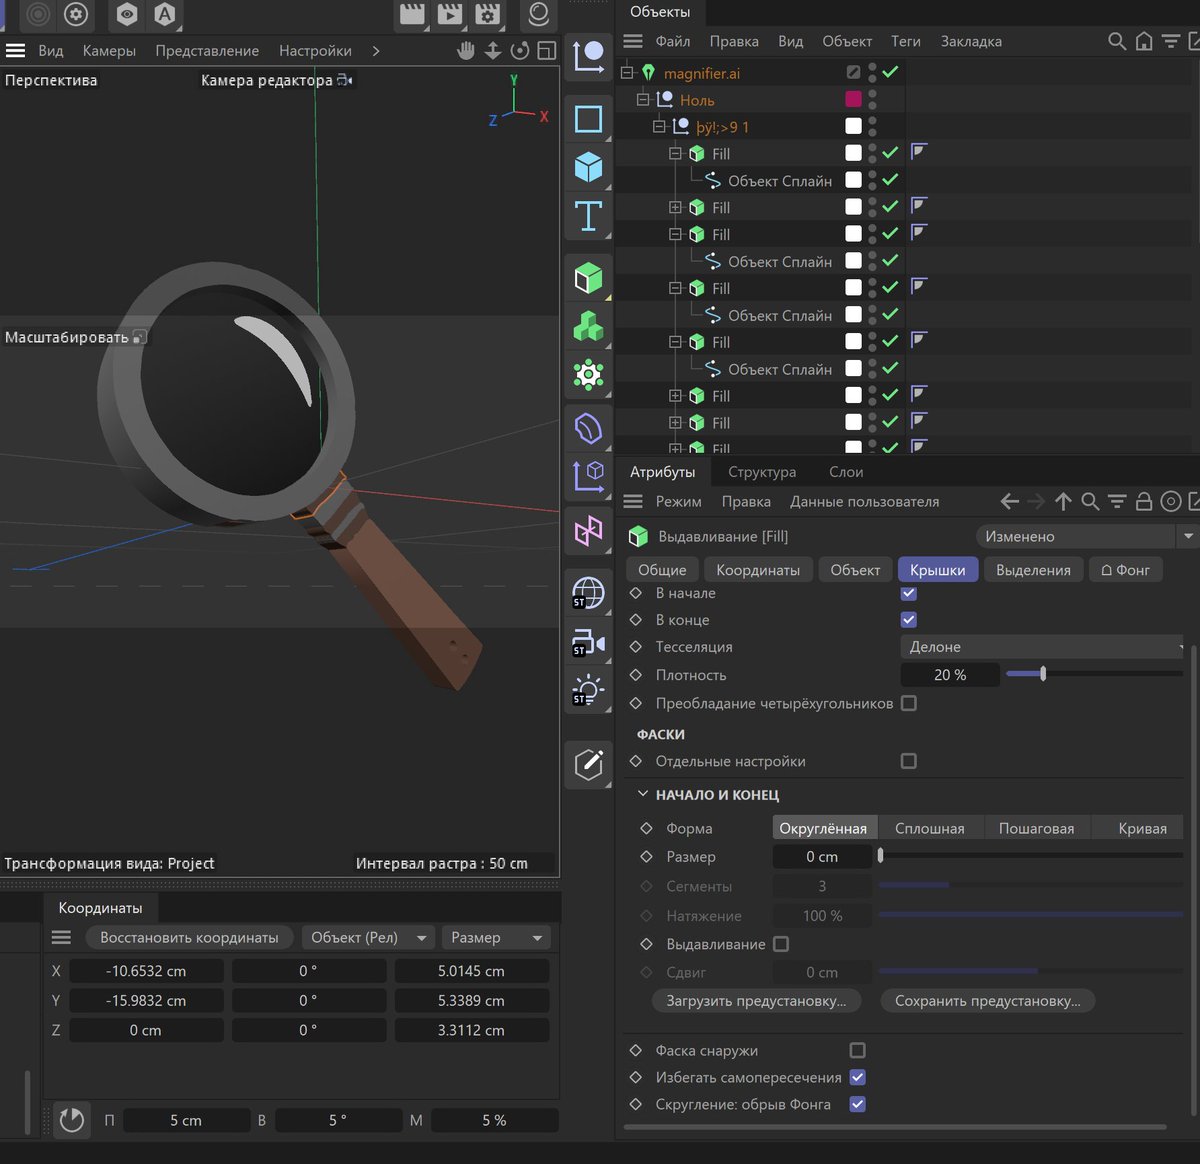Uncheck the 'В начале' checkbox
The height and width of the screenshot is (1164, 1200).
pyautogui.click(x=909, y=593)
